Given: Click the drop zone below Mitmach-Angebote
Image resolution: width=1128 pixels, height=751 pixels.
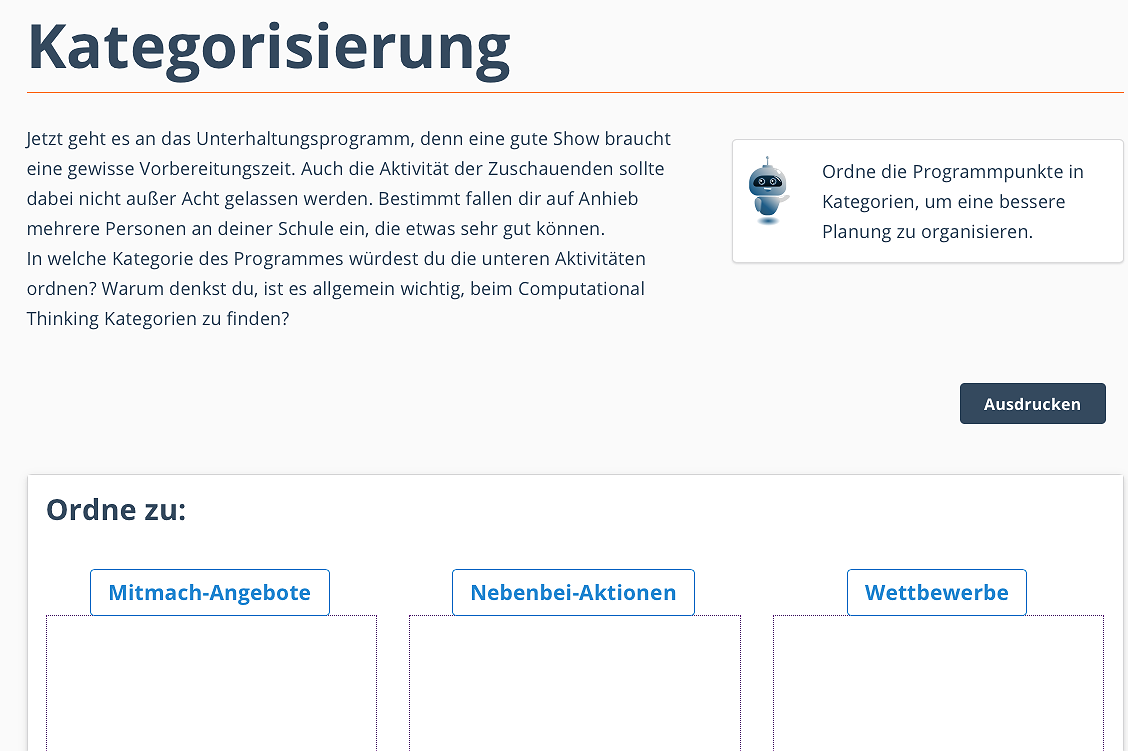Looking at the screenshot, I should [211, 683].
